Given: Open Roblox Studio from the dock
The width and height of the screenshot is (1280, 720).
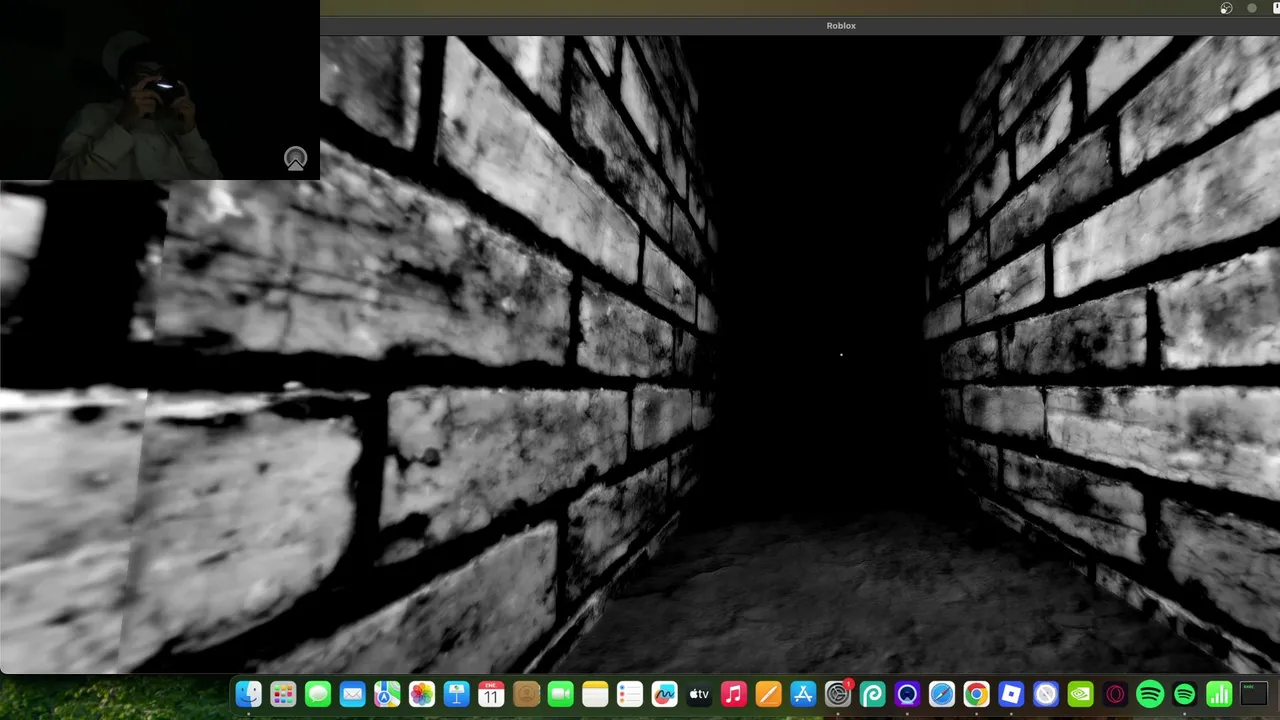Looking at the screenshot, I should [x=1011, y=694].
